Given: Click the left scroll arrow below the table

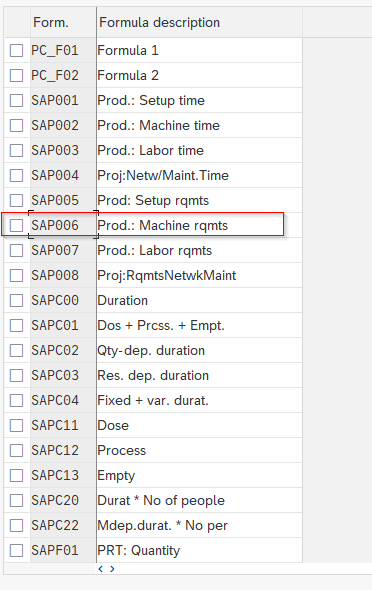Looking at the screenshot, I should (100, 569).
